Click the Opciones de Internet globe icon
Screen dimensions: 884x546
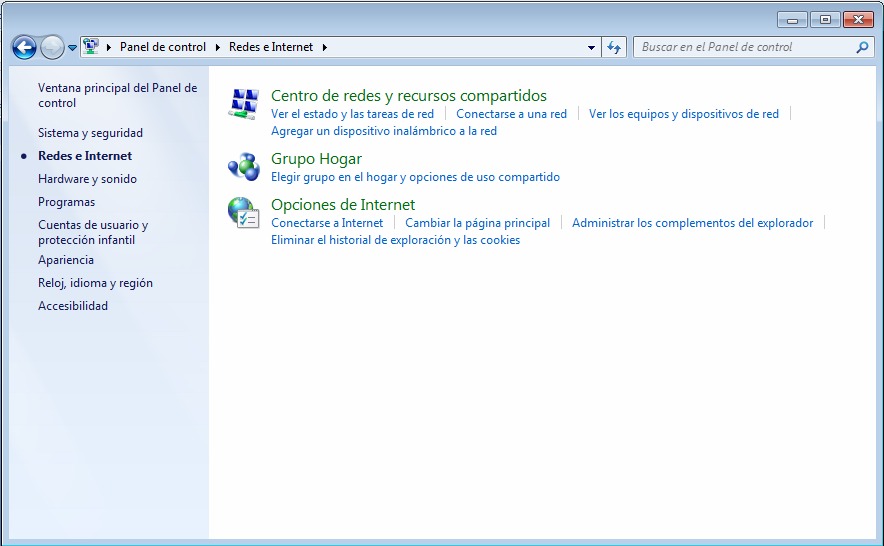click(244, 213)
